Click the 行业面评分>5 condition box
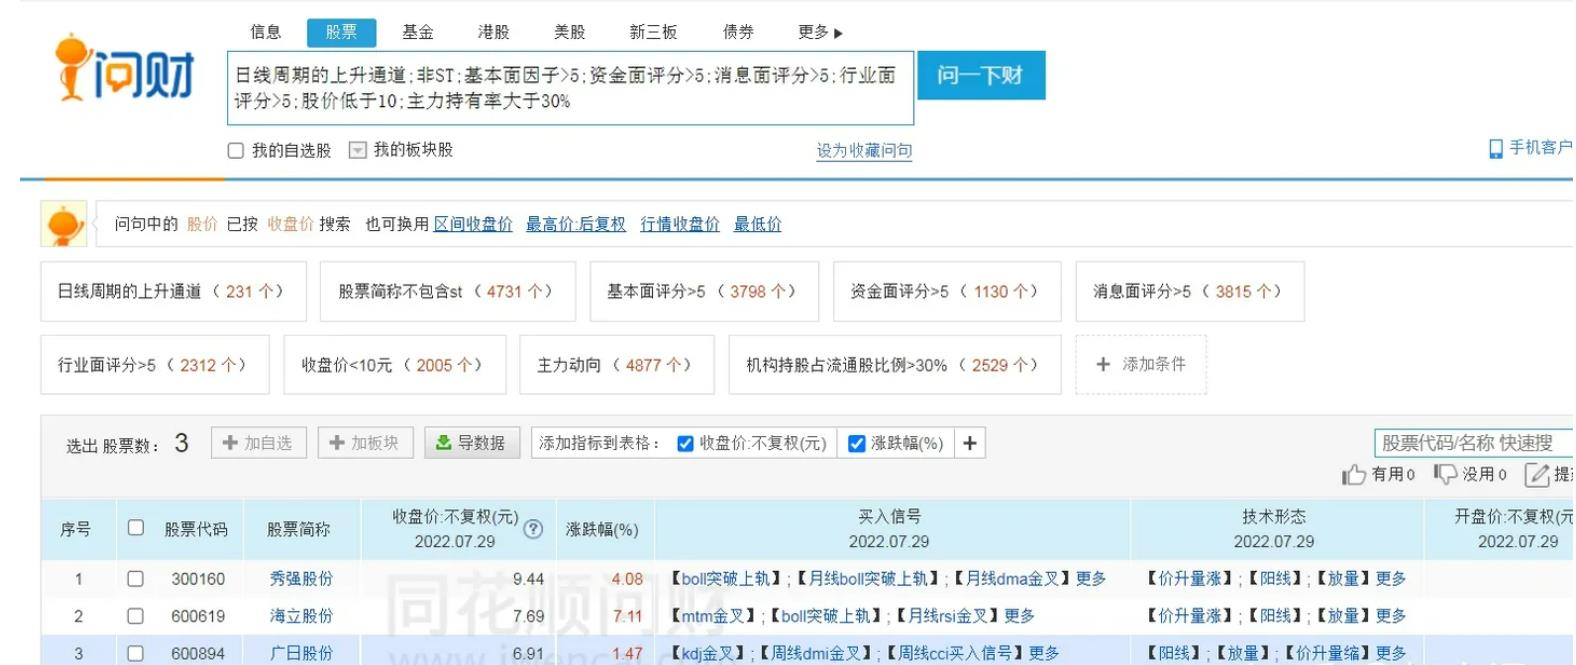The image size is (1576, 665). (x=155, y=365)
